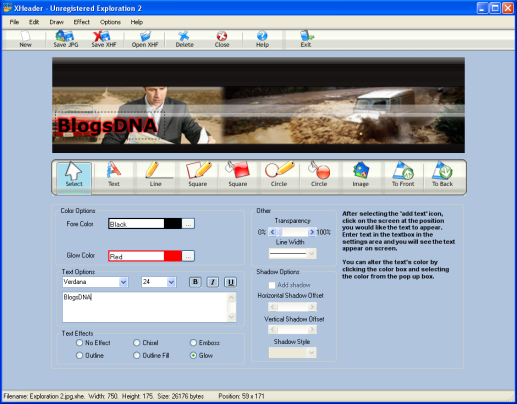Click the Glow Color browse button
Screen dimensions: 517x404
[x=188, y=256]
